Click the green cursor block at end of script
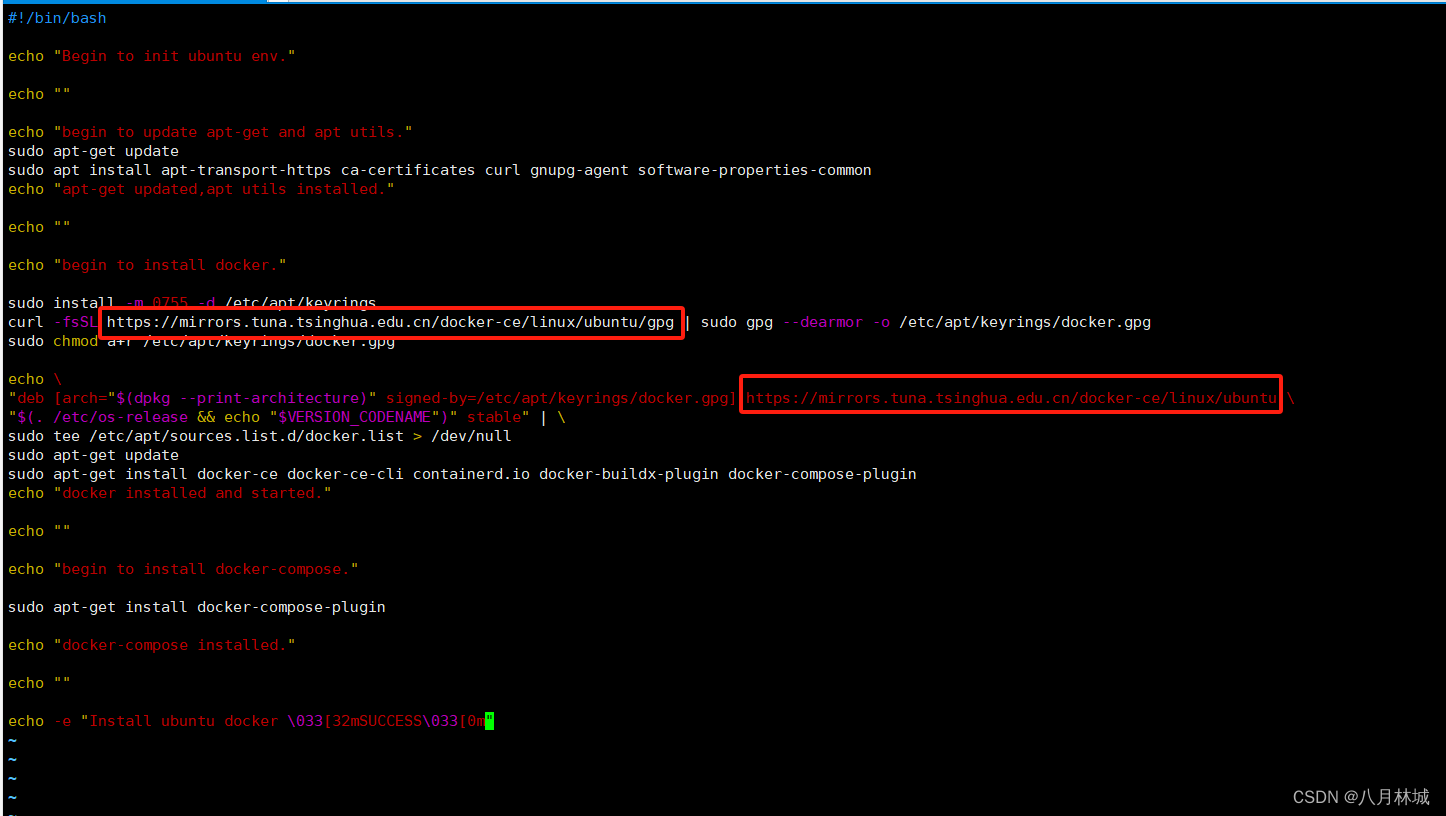The width and height of the screenshot is (1446, 816). pyautogui.click(x=490, y=721)
